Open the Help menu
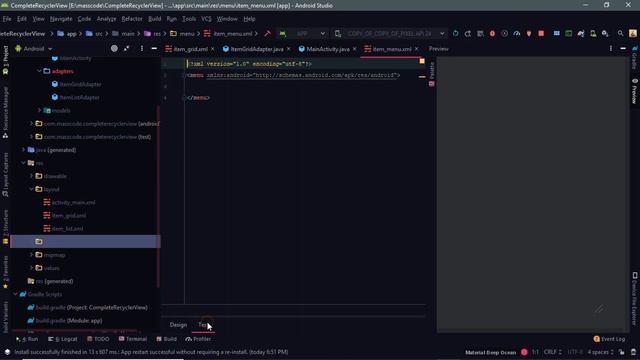 (x=249, y=19)
